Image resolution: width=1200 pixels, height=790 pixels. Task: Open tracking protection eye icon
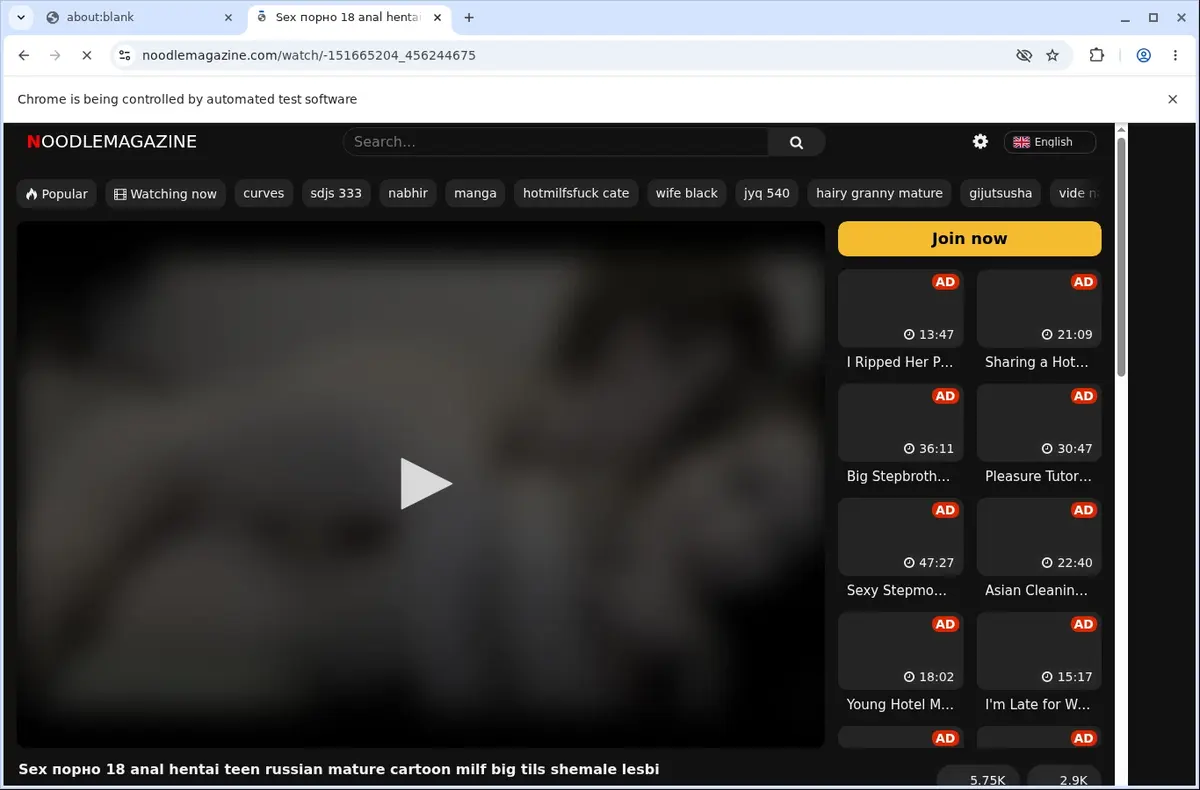pyautogui.click(x=1023, y=56)
